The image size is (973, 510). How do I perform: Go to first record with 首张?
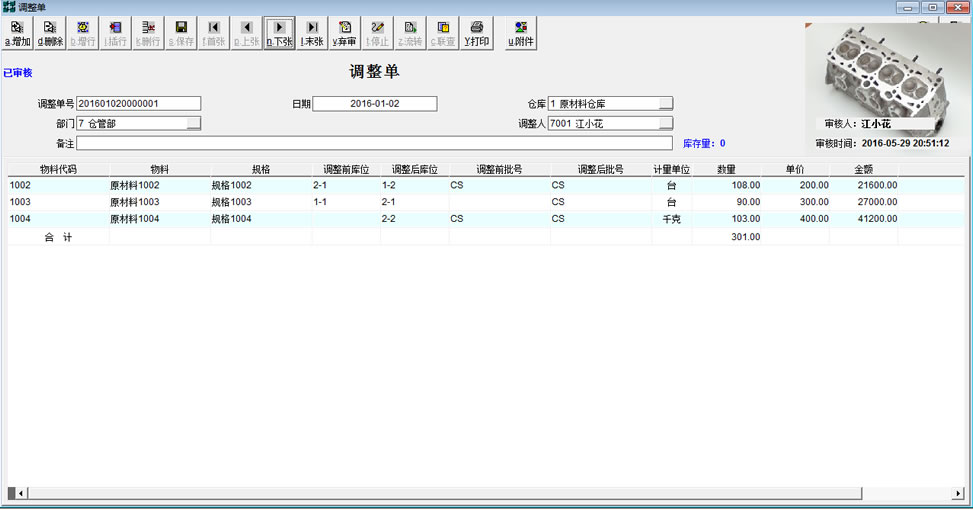pyautogui.click(x=213, y=34)
